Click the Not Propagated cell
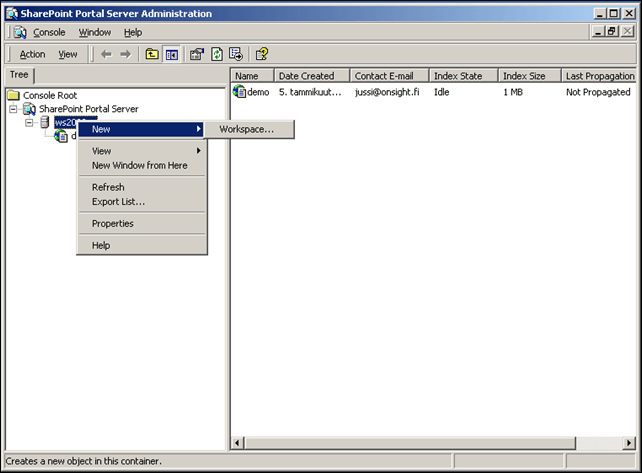Image resolution: width=642 pixels, height=473 pixels. click(598, 92)
